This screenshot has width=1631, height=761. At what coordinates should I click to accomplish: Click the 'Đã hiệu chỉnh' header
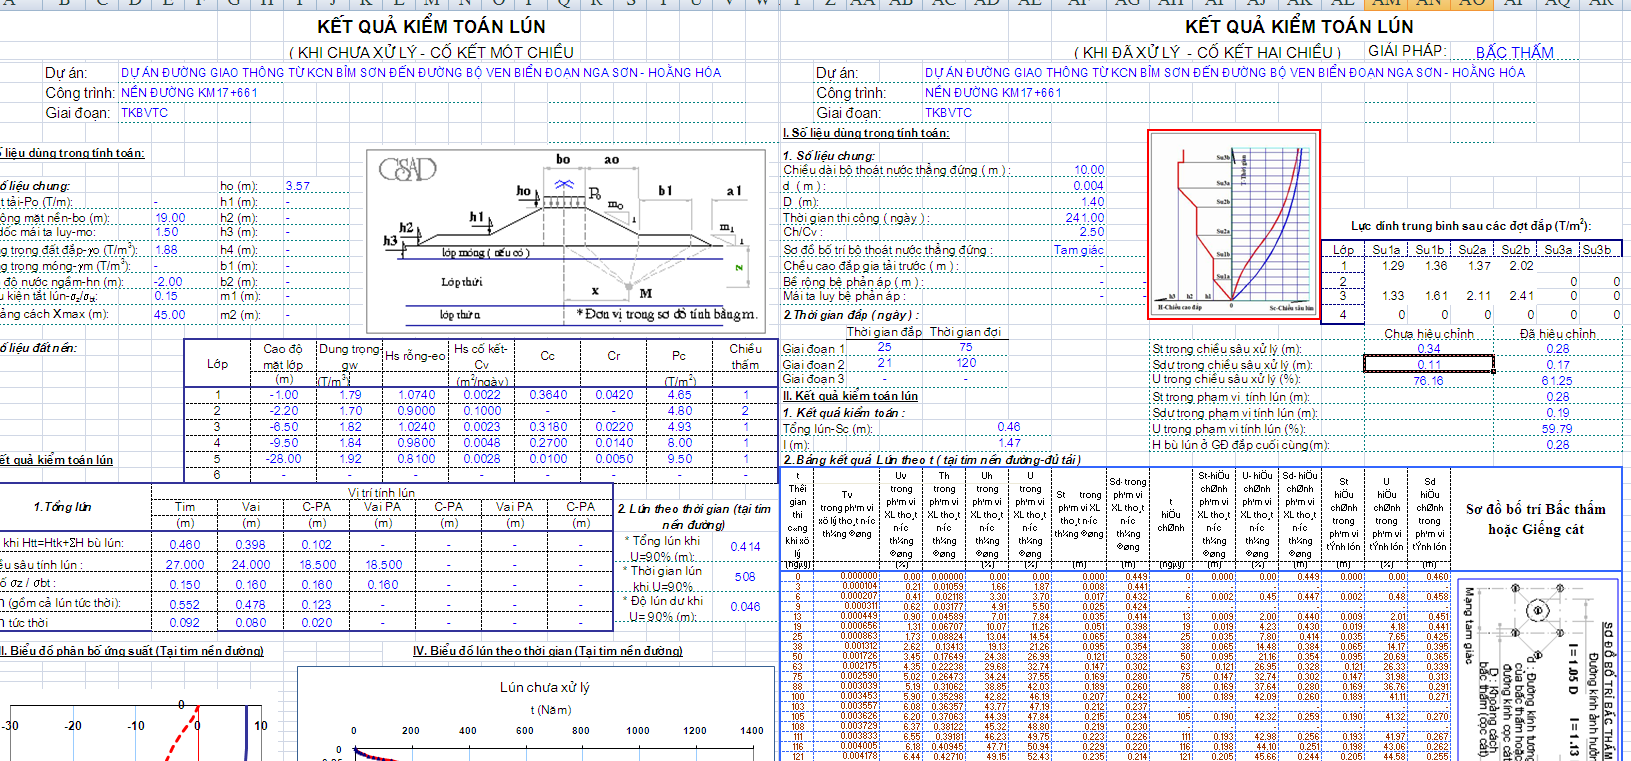coord(1557,334)
